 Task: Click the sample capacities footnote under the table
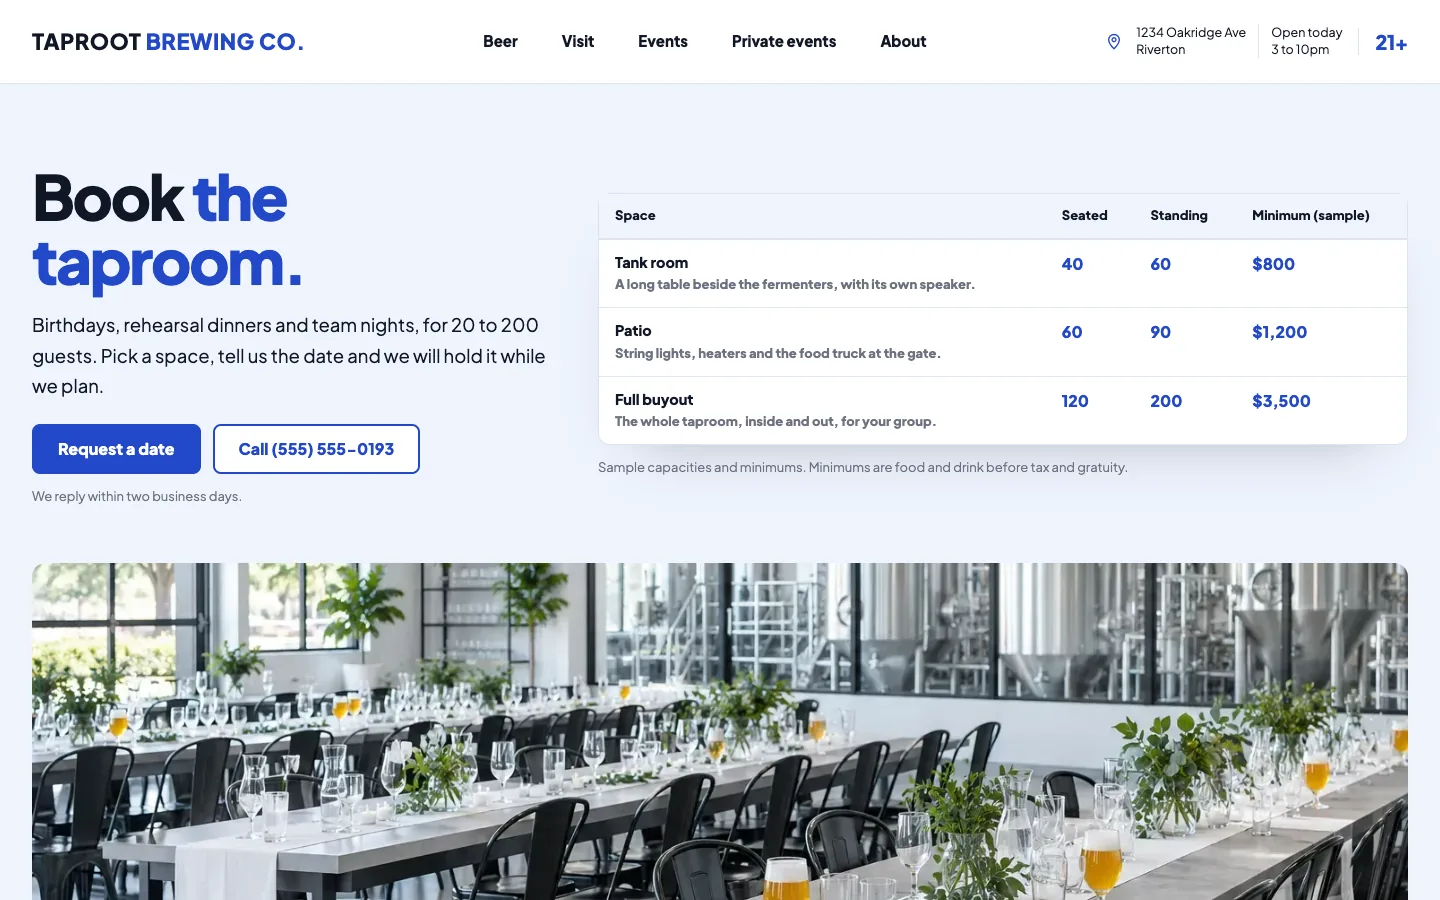pyautogui.click(x=863, y=467)
